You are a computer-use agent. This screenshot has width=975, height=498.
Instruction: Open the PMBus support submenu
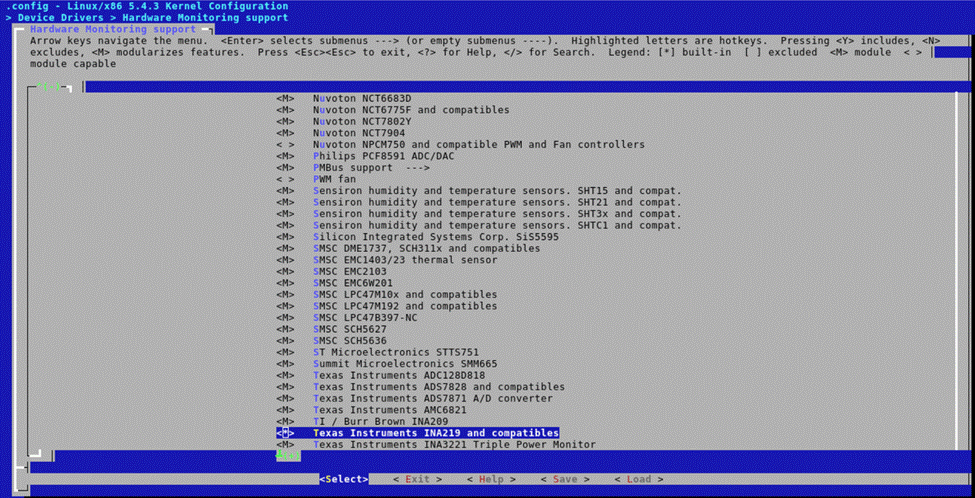[x=371, y=167]
